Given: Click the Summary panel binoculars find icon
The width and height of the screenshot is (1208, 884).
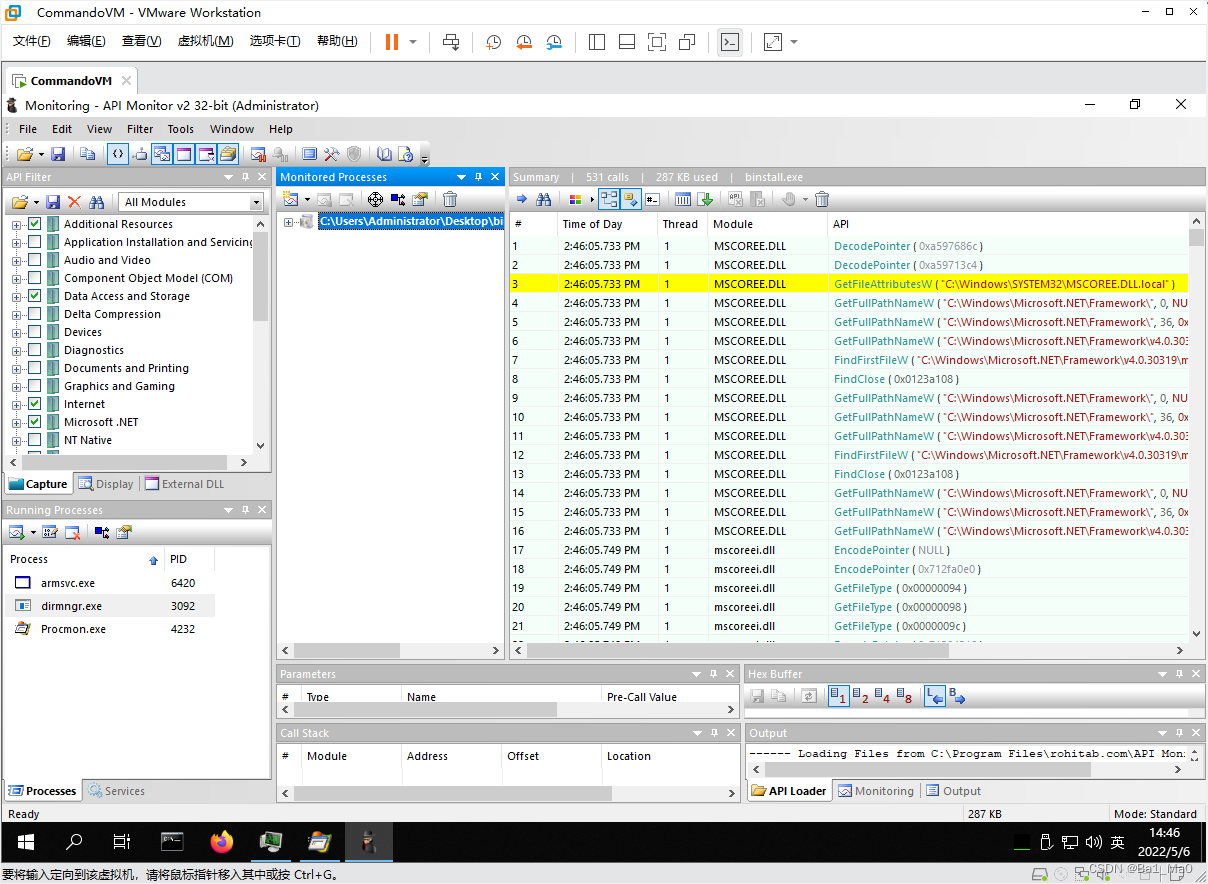Looking at the screenshot, I should pyautogui.click(x=544, y=199).
